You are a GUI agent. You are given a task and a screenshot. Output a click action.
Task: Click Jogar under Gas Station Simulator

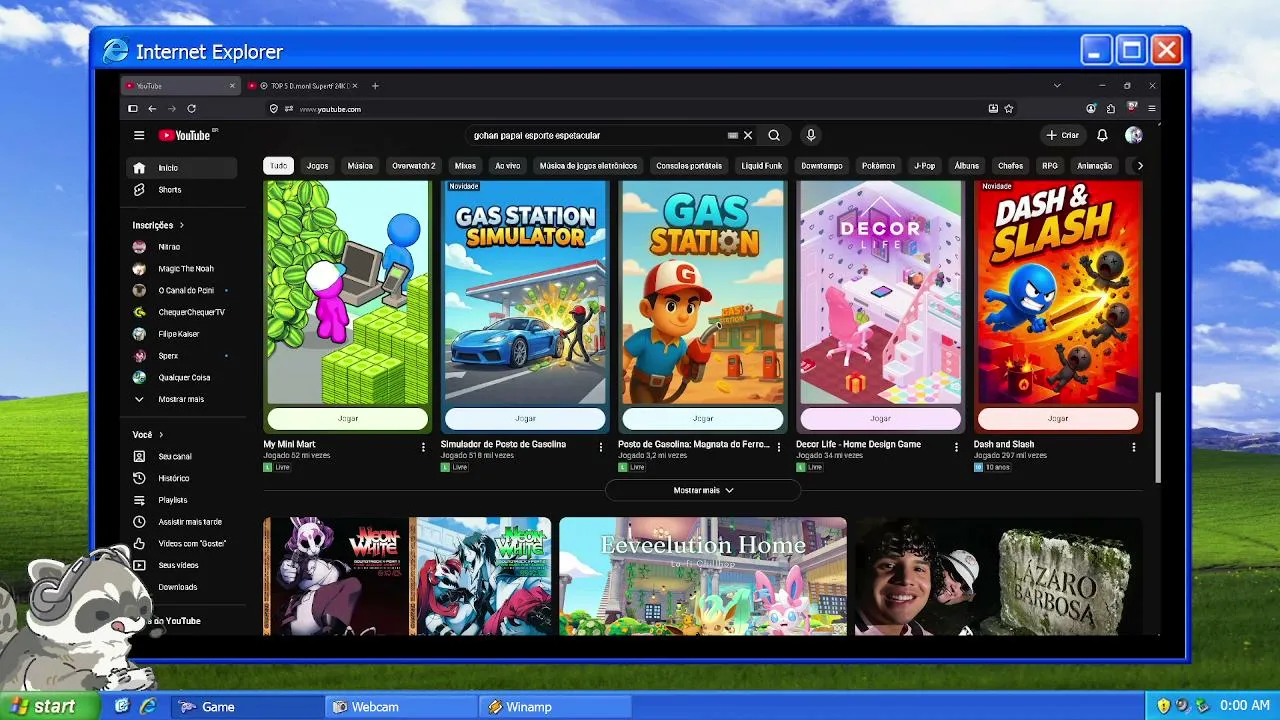[525, 419]
